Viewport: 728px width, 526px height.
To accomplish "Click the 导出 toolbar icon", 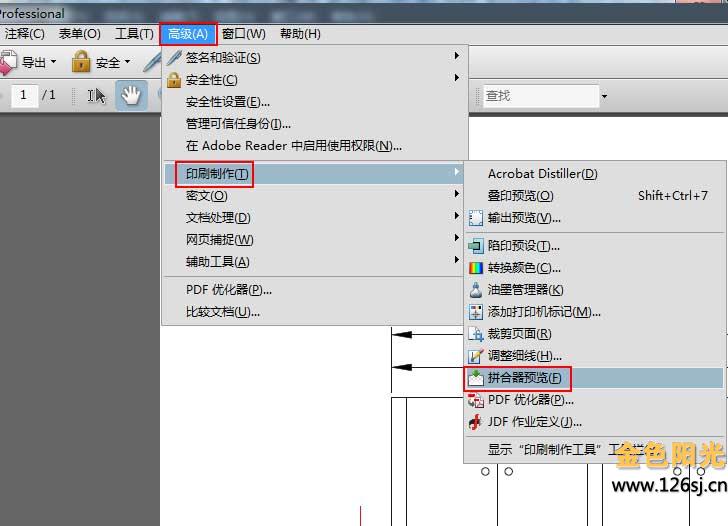I will click(8, 63).
